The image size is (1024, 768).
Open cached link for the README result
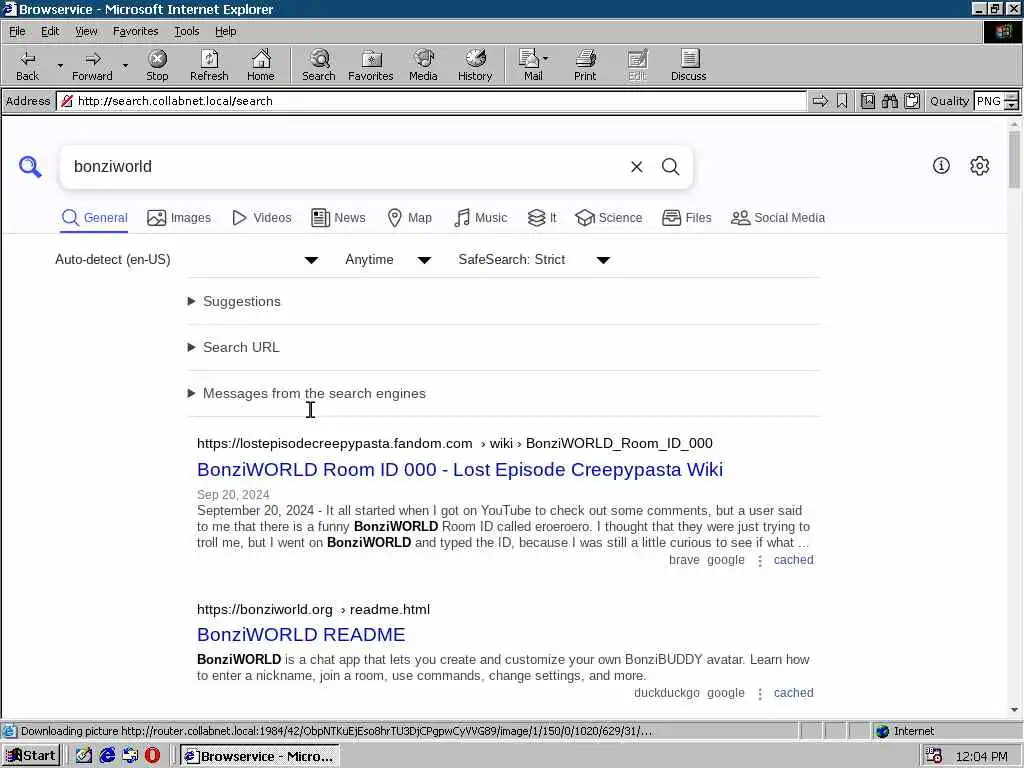pos(793,693)
